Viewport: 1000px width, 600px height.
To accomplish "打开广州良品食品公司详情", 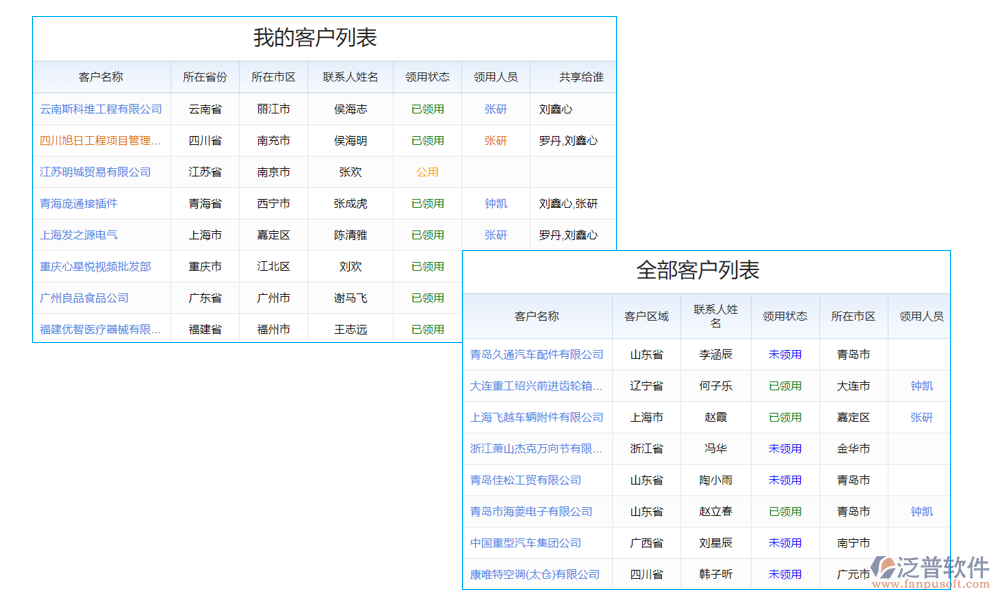I will point(83,297).
